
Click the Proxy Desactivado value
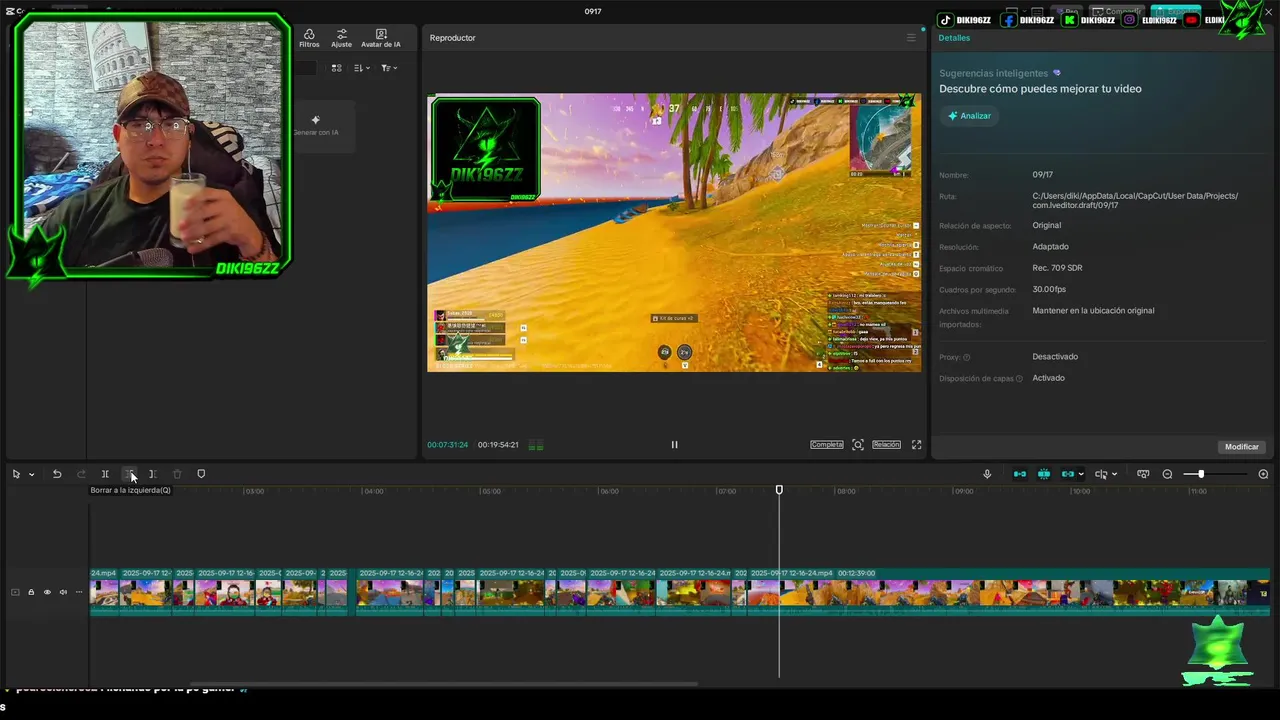click(x=1055, y=357)
